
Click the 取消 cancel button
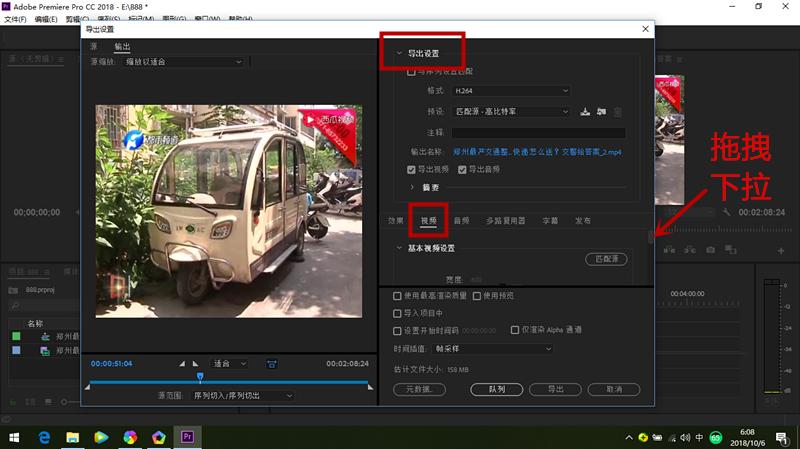(614, 389)
